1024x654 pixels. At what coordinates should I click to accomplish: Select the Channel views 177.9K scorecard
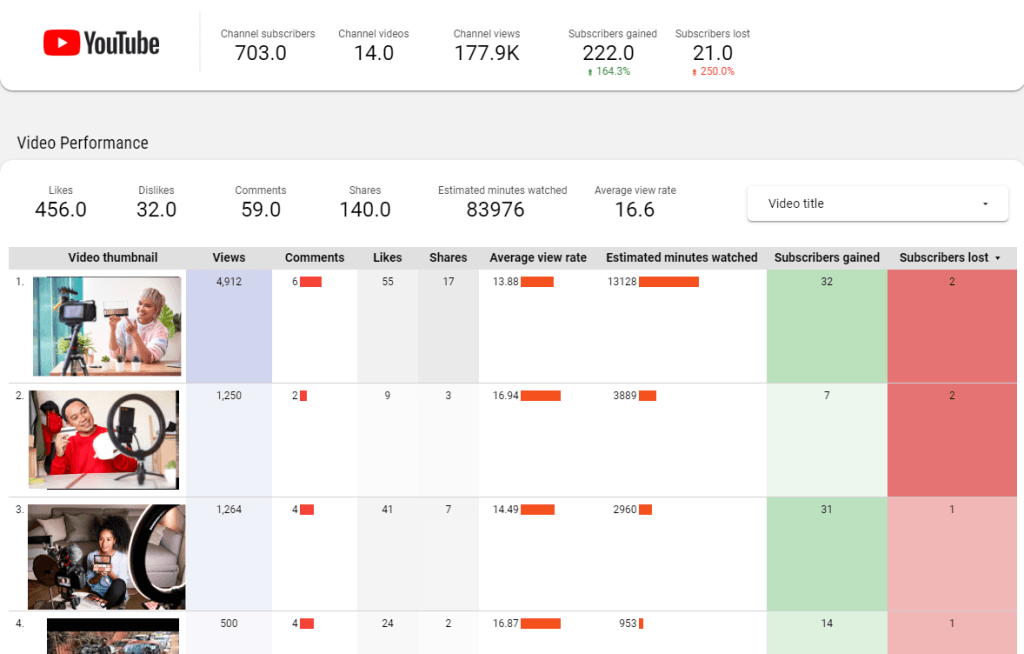[x=486, y=46]
